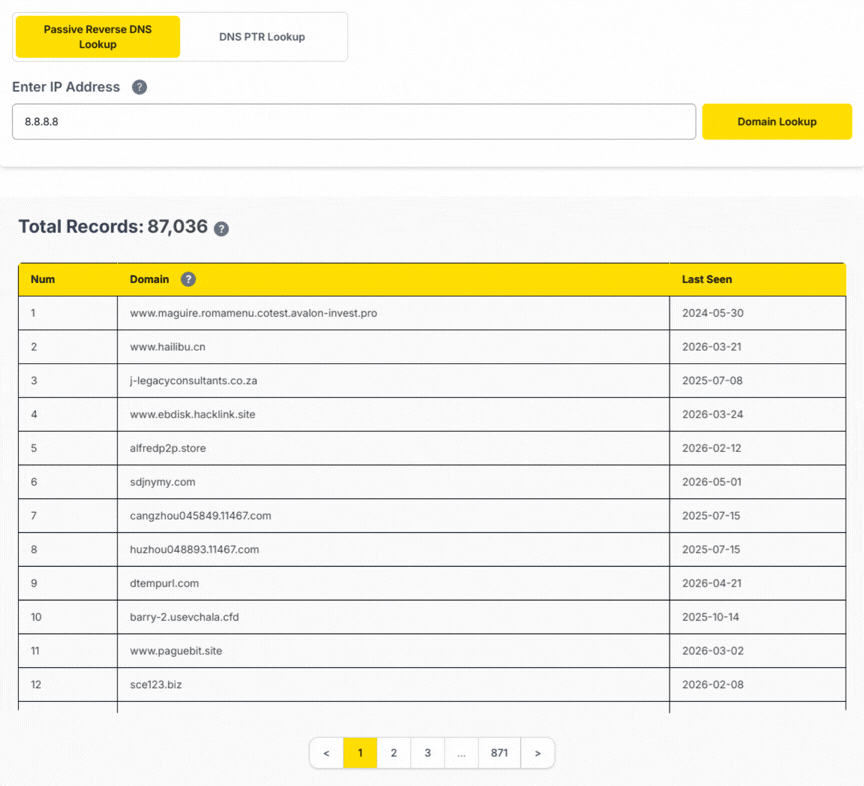The height and width of the screenshot is (786, 864).
Task: Select page 1 in pagination
Action: pyautogui.click(x=360, y=753)
